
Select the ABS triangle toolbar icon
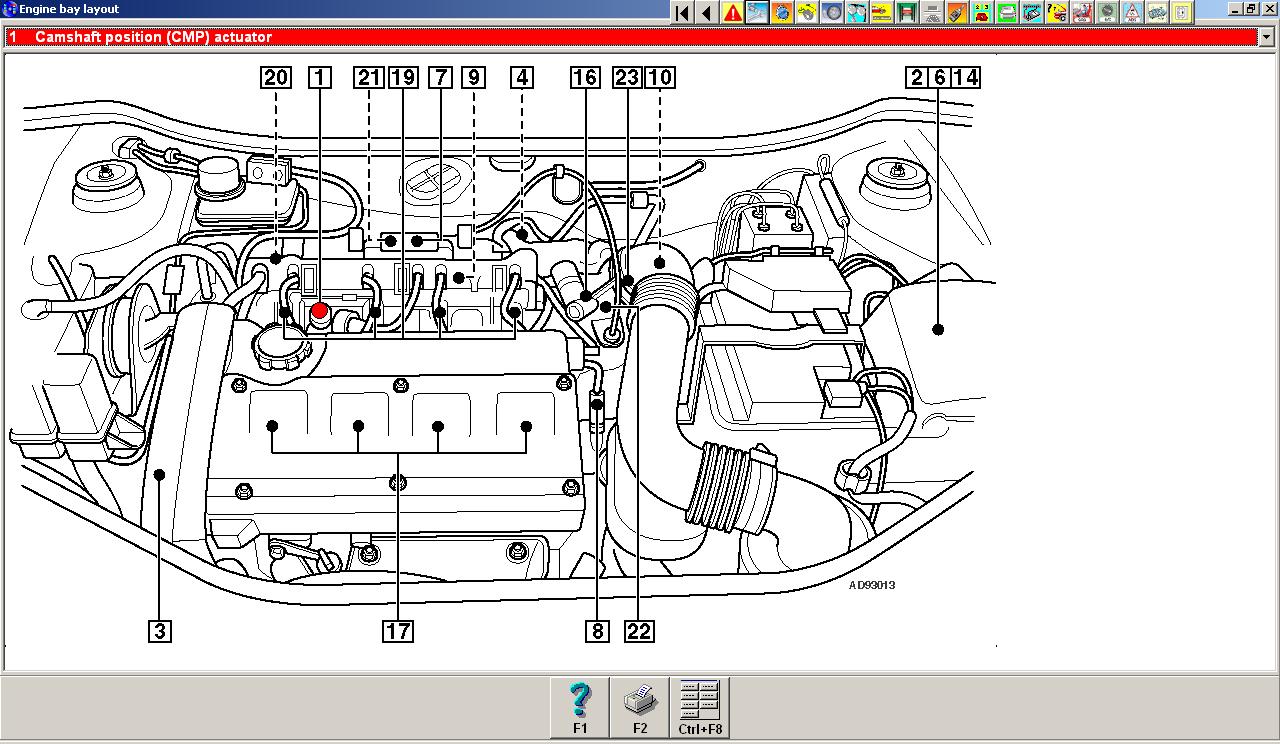(1132, 12)
